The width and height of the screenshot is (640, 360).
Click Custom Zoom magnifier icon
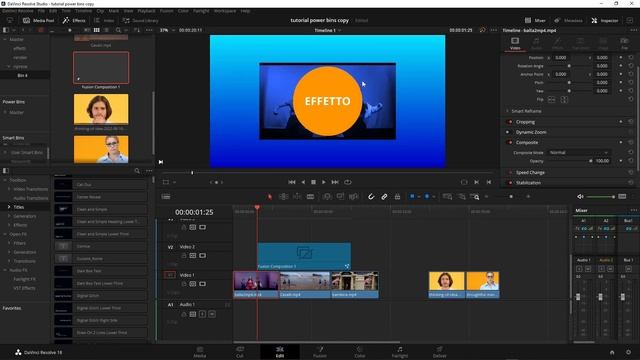coord(474,197)
